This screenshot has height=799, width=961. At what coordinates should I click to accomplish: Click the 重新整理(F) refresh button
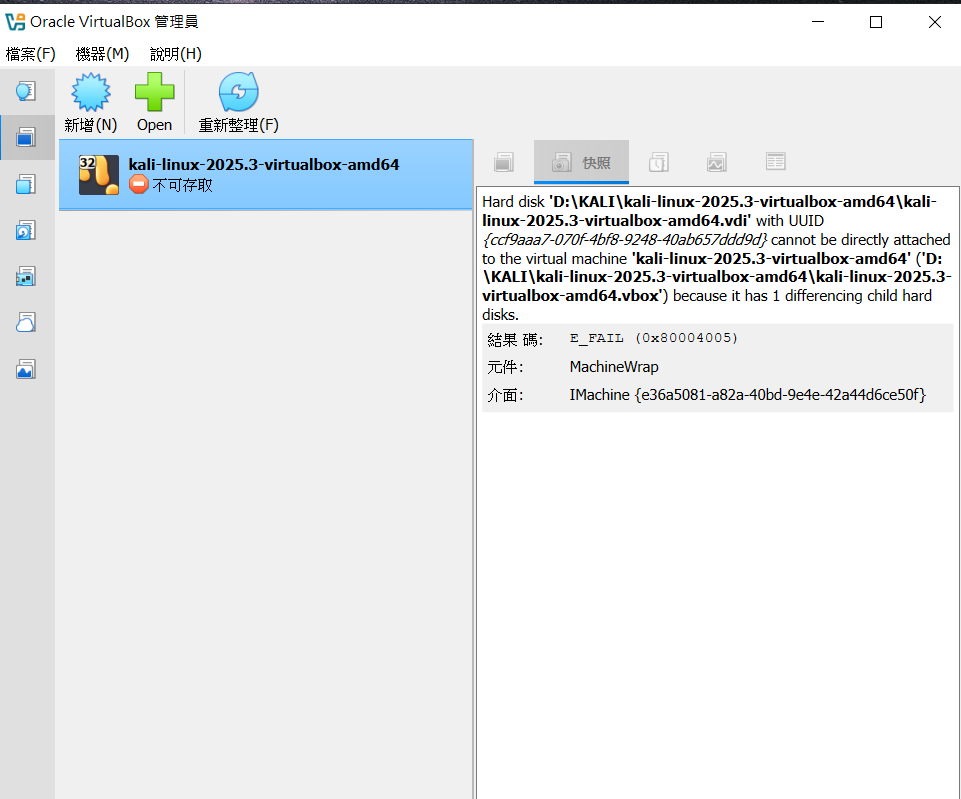coord(238,103)
